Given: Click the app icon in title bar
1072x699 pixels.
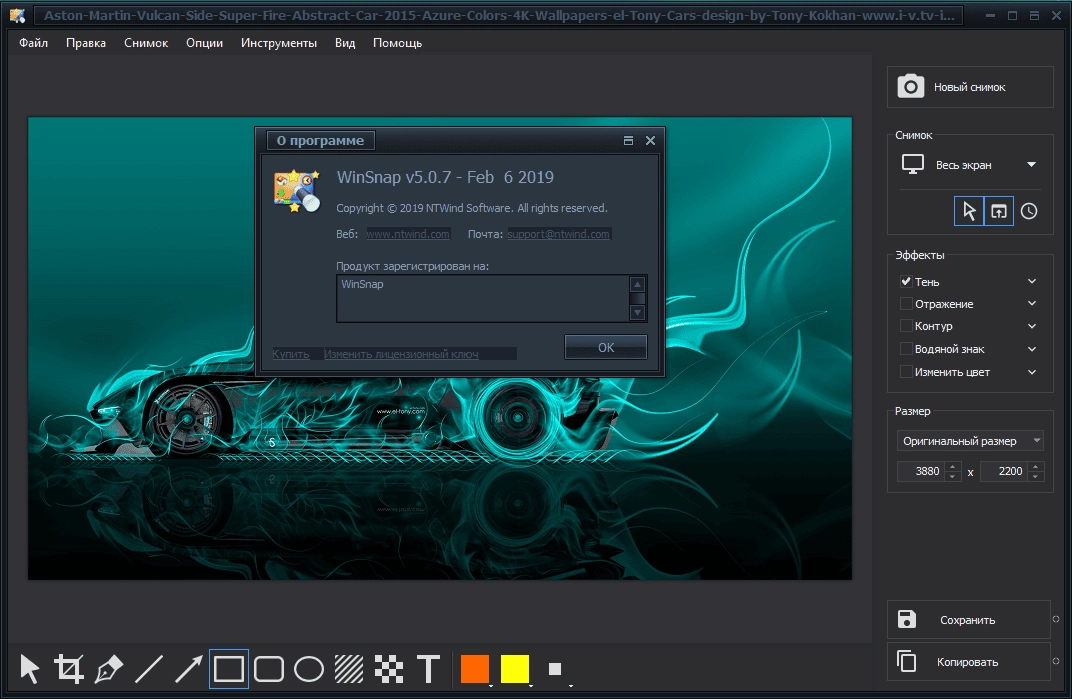Looking at the screenshot, I should point(17,15).
